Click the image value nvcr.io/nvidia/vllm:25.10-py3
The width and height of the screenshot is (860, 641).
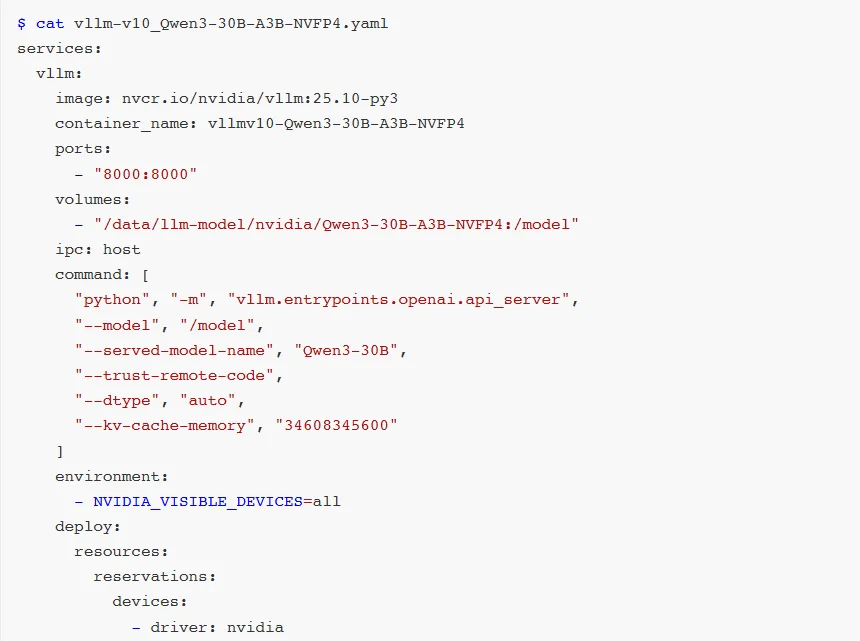tap(261, 98)
